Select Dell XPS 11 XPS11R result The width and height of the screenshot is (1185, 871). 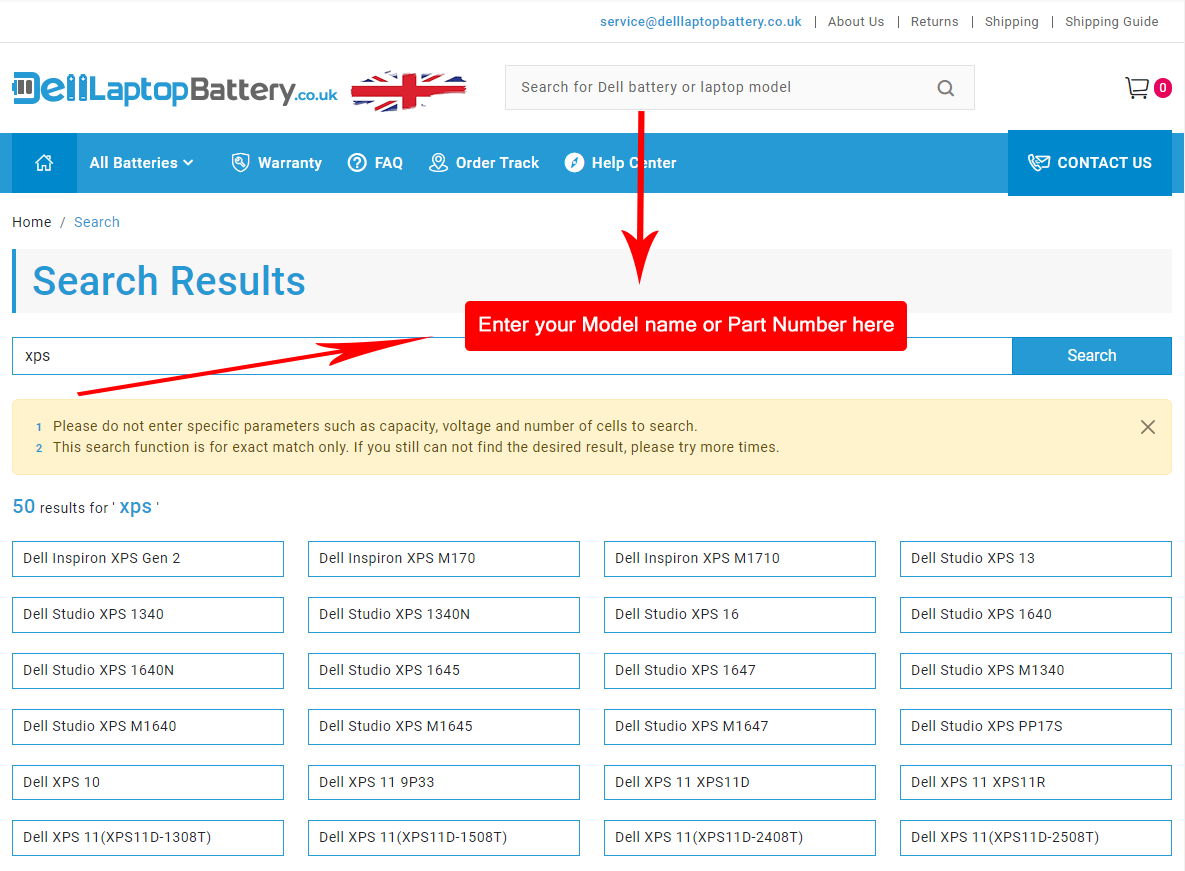[x=1036, y=783]
